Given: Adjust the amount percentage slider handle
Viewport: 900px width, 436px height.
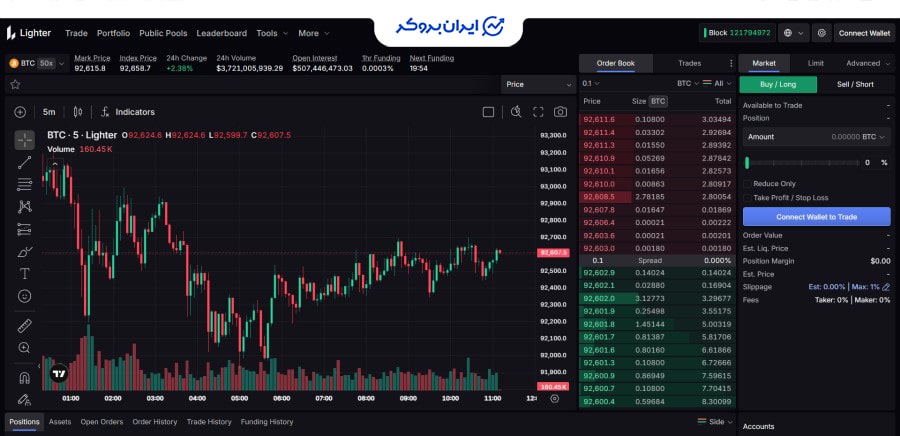Looking at the screenshot, I should pyautogui.click(x=747, y=163).
